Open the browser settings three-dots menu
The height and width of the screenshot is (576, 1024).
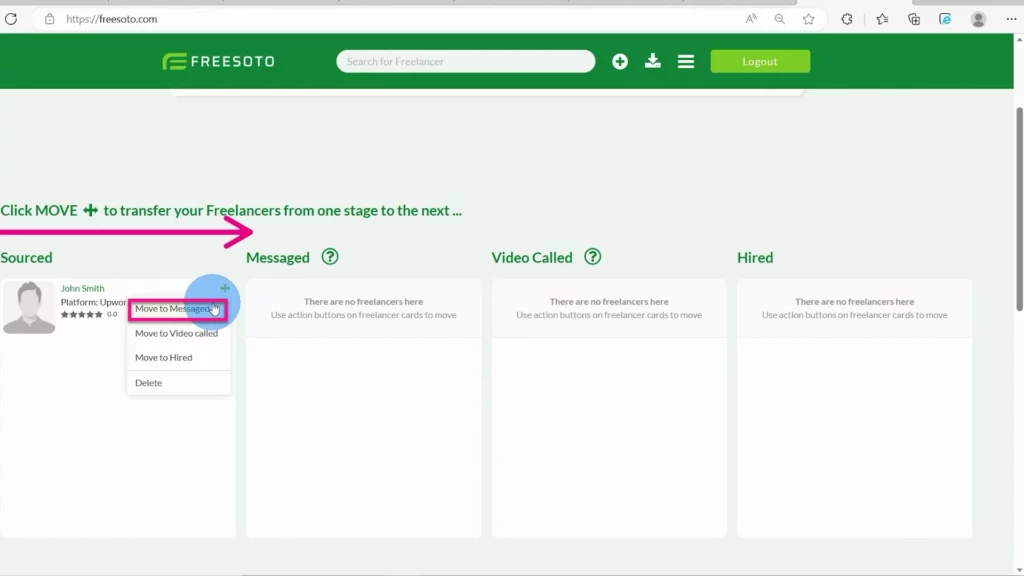pos(1011,19)
